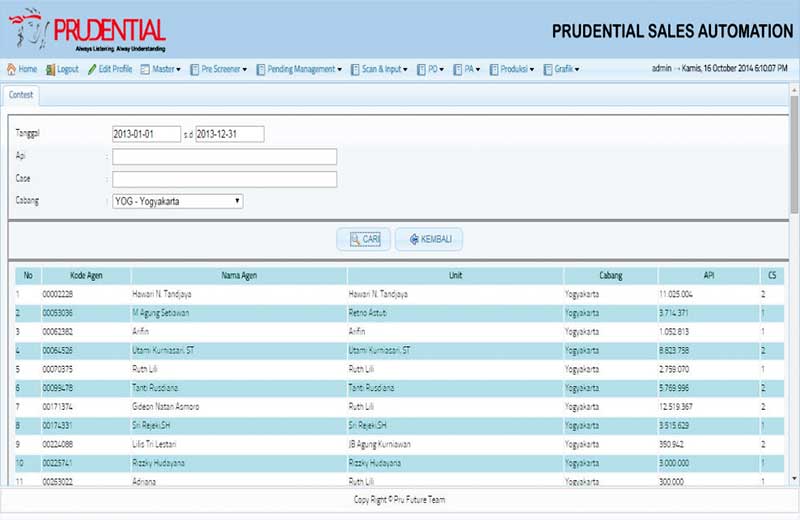
Task: Click the Case text input field
Action: (x=224, y=179)
